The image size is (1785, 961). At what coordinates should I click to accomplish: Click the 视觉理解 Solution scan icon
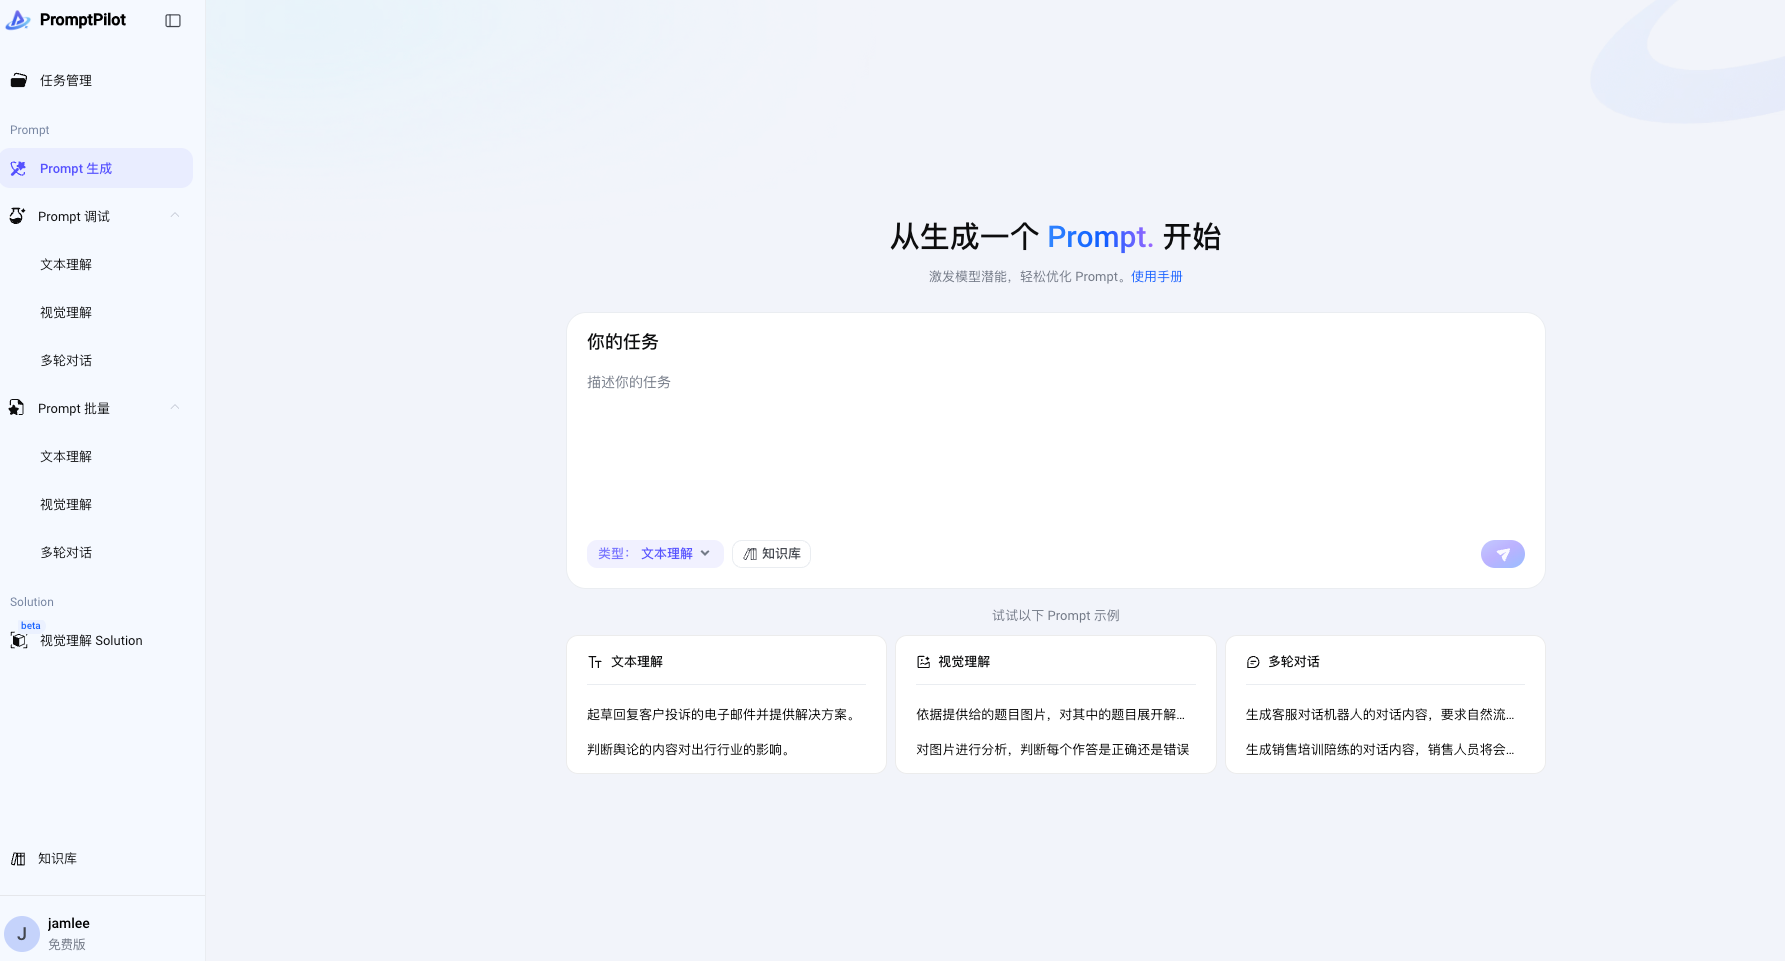(19, 641)
